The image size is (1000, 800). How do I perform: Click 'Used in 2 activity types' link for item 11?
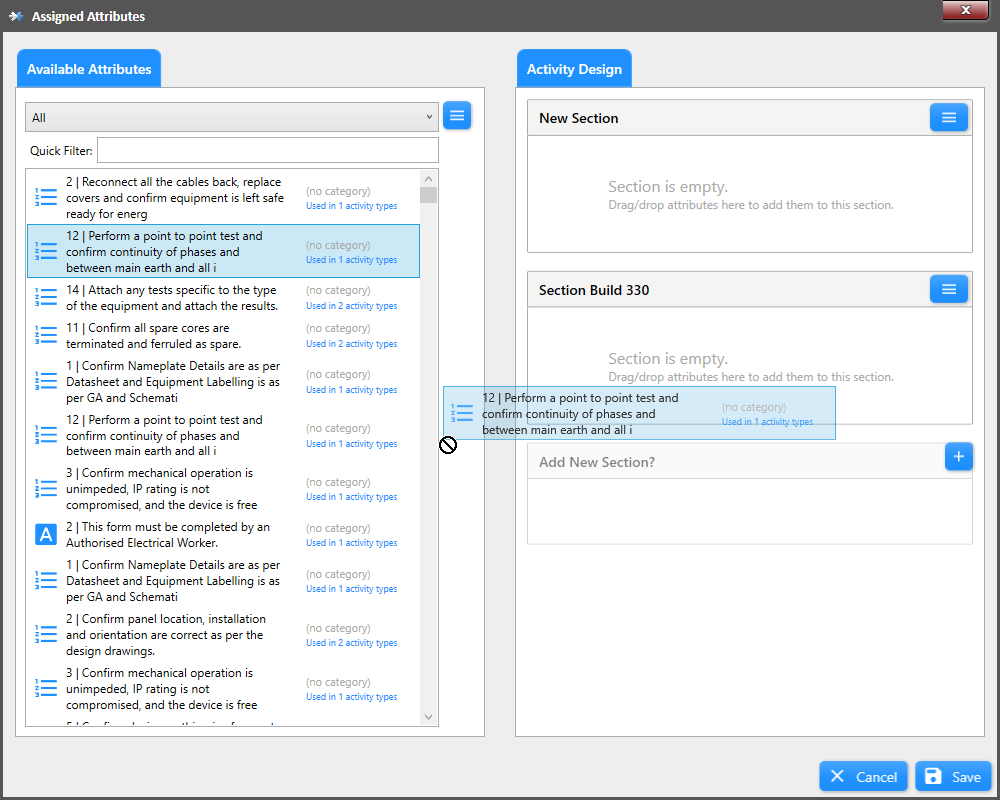coord(351,344)
